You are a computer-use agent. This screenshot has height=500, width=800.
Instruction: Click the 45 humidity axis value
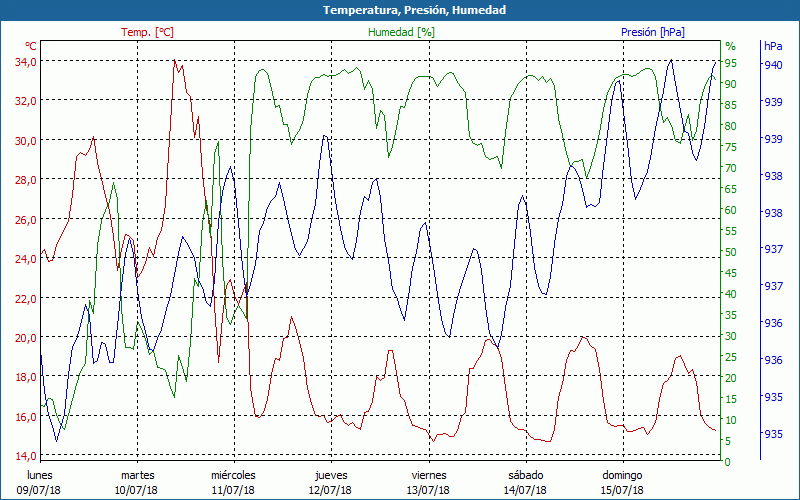[x=731, y=273]
